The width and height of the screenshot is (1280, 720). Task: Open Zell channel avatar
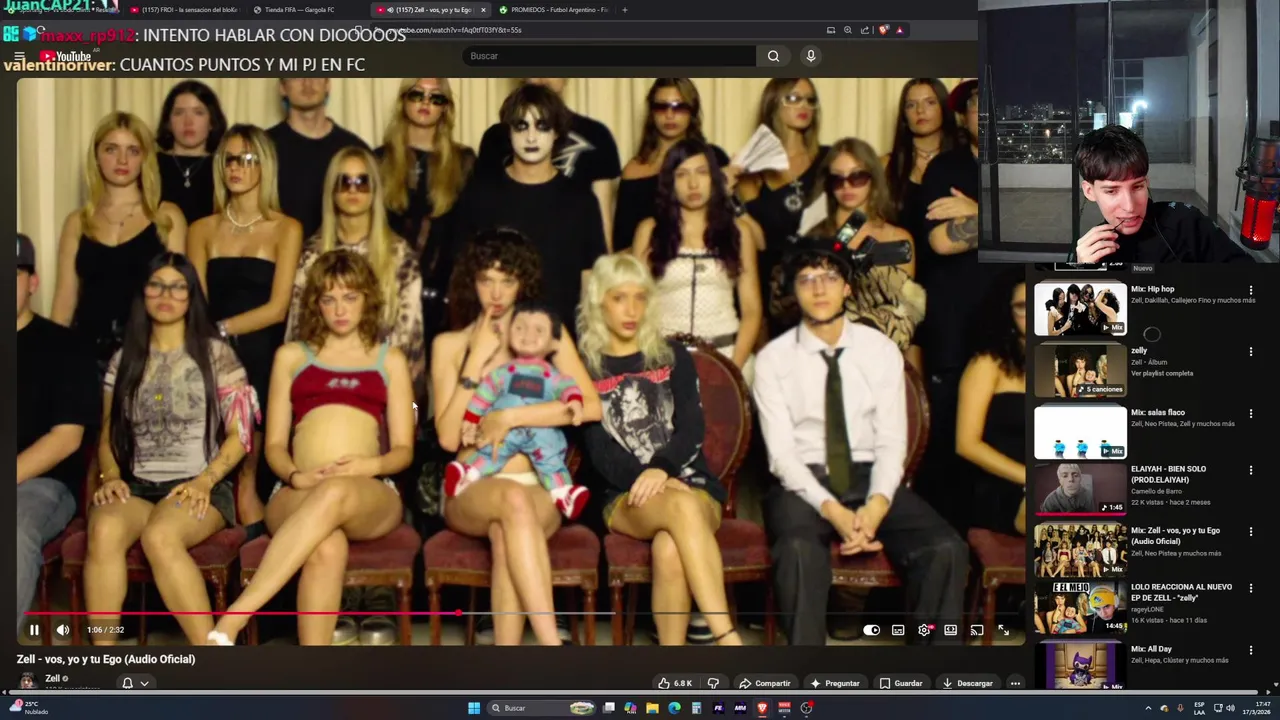pos(27,682)
